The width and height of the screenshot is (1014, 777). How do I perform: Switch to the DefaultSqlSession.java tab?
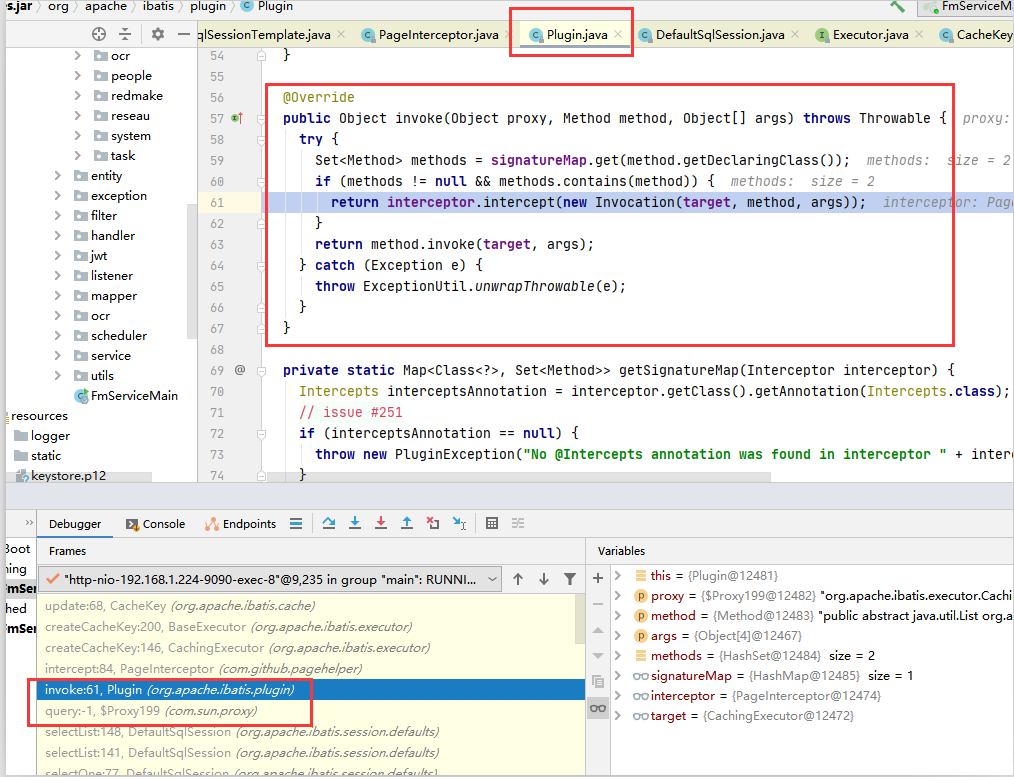(x=720, y=35)
